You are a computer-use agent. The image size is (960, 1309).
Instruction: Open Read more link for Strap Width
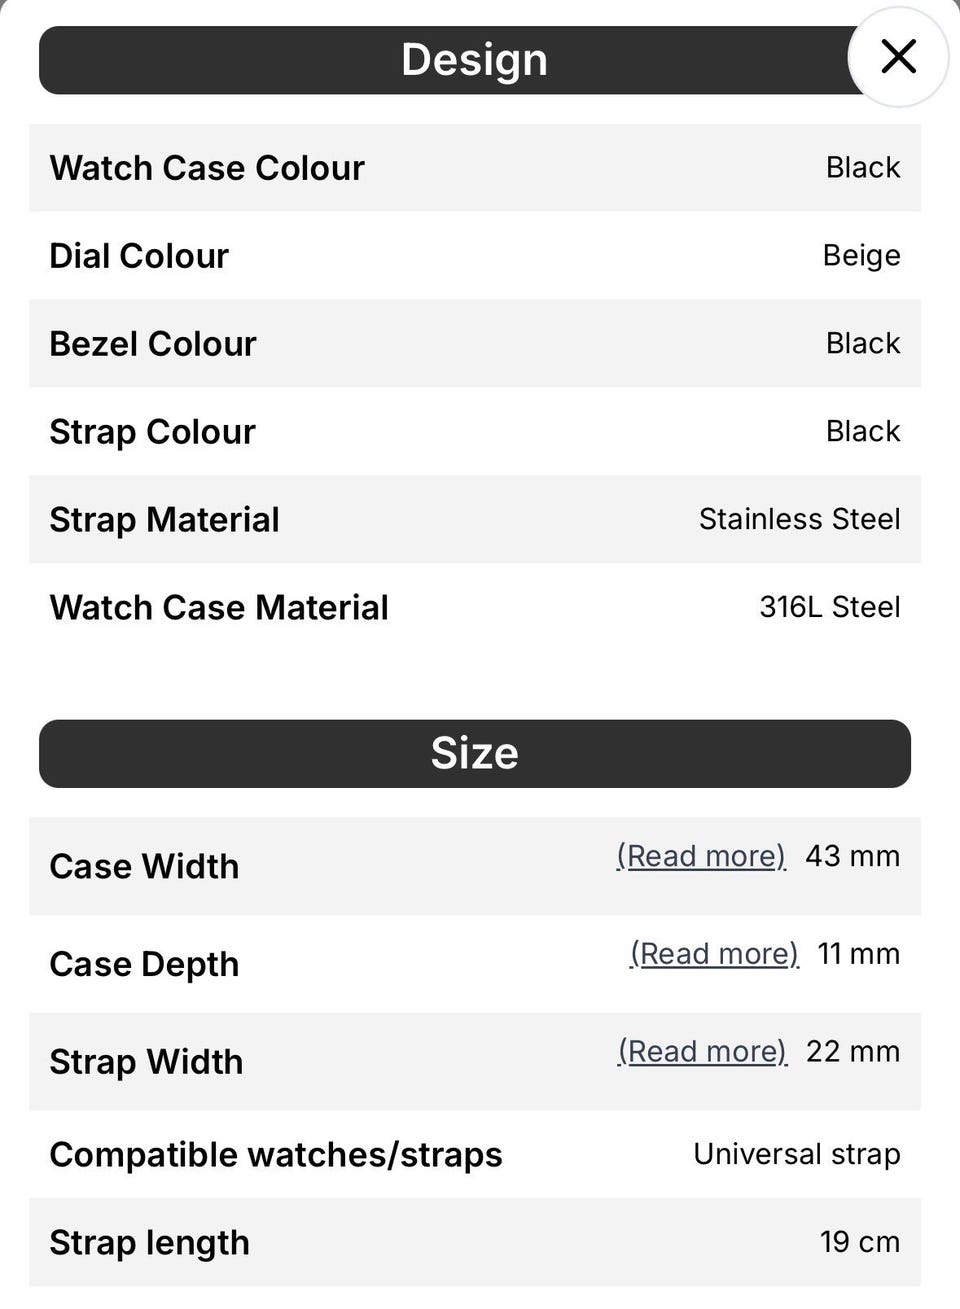pos(702,1052)
